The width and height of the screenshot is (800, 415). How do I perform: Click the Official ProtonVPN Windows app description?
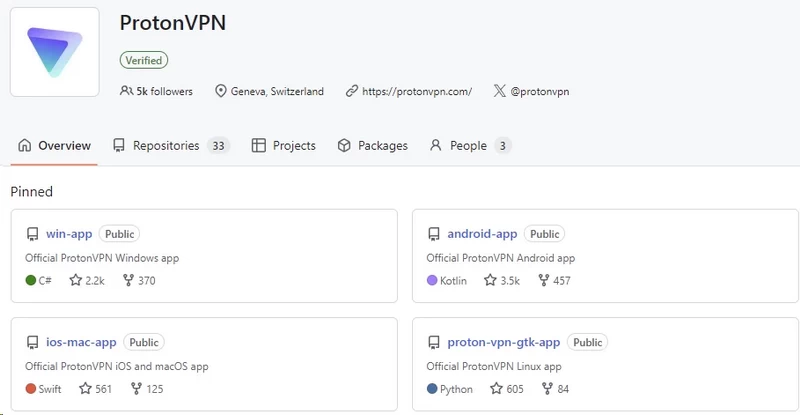[102, 258]
